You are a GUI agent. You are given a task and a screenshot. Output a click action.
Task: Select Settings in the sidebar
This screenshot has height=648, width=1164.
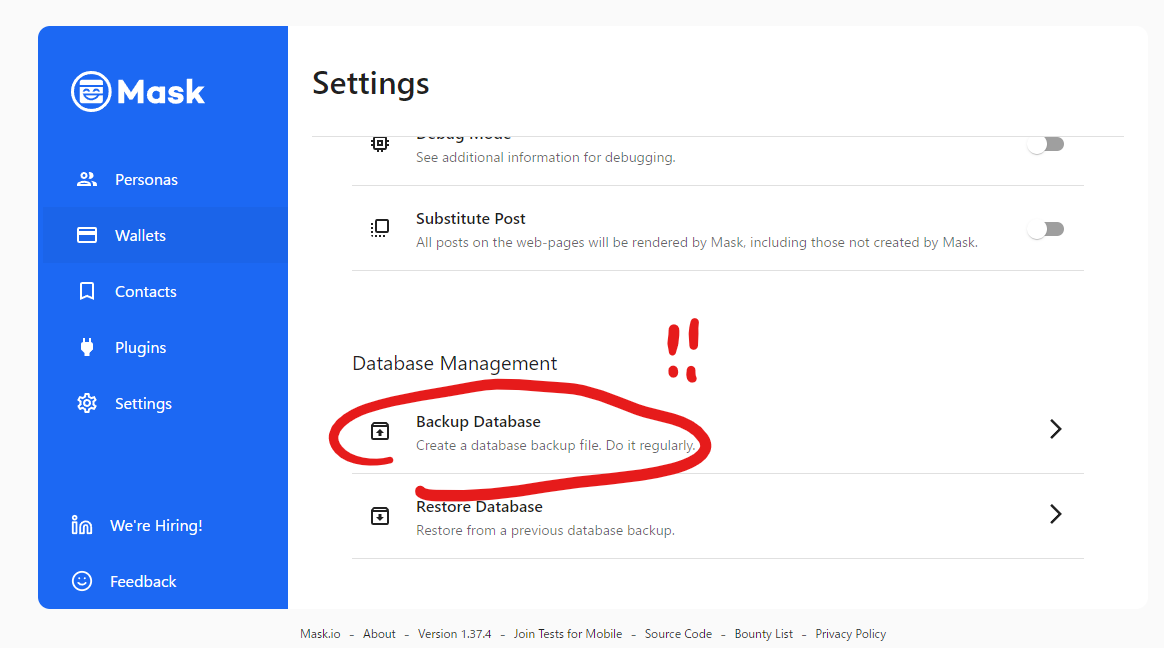point(163,403)
